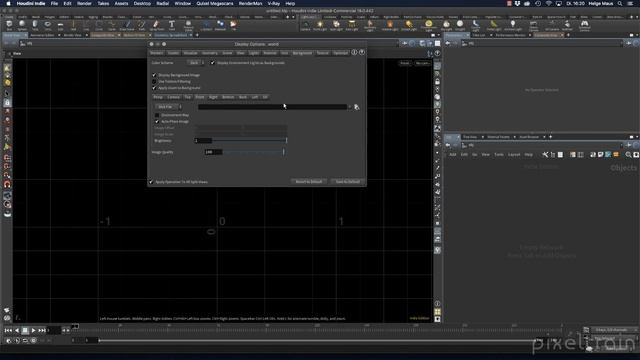The height and width of the screenshot is (360, 640).
Task: Click the background image file path field
Action: 272,107
